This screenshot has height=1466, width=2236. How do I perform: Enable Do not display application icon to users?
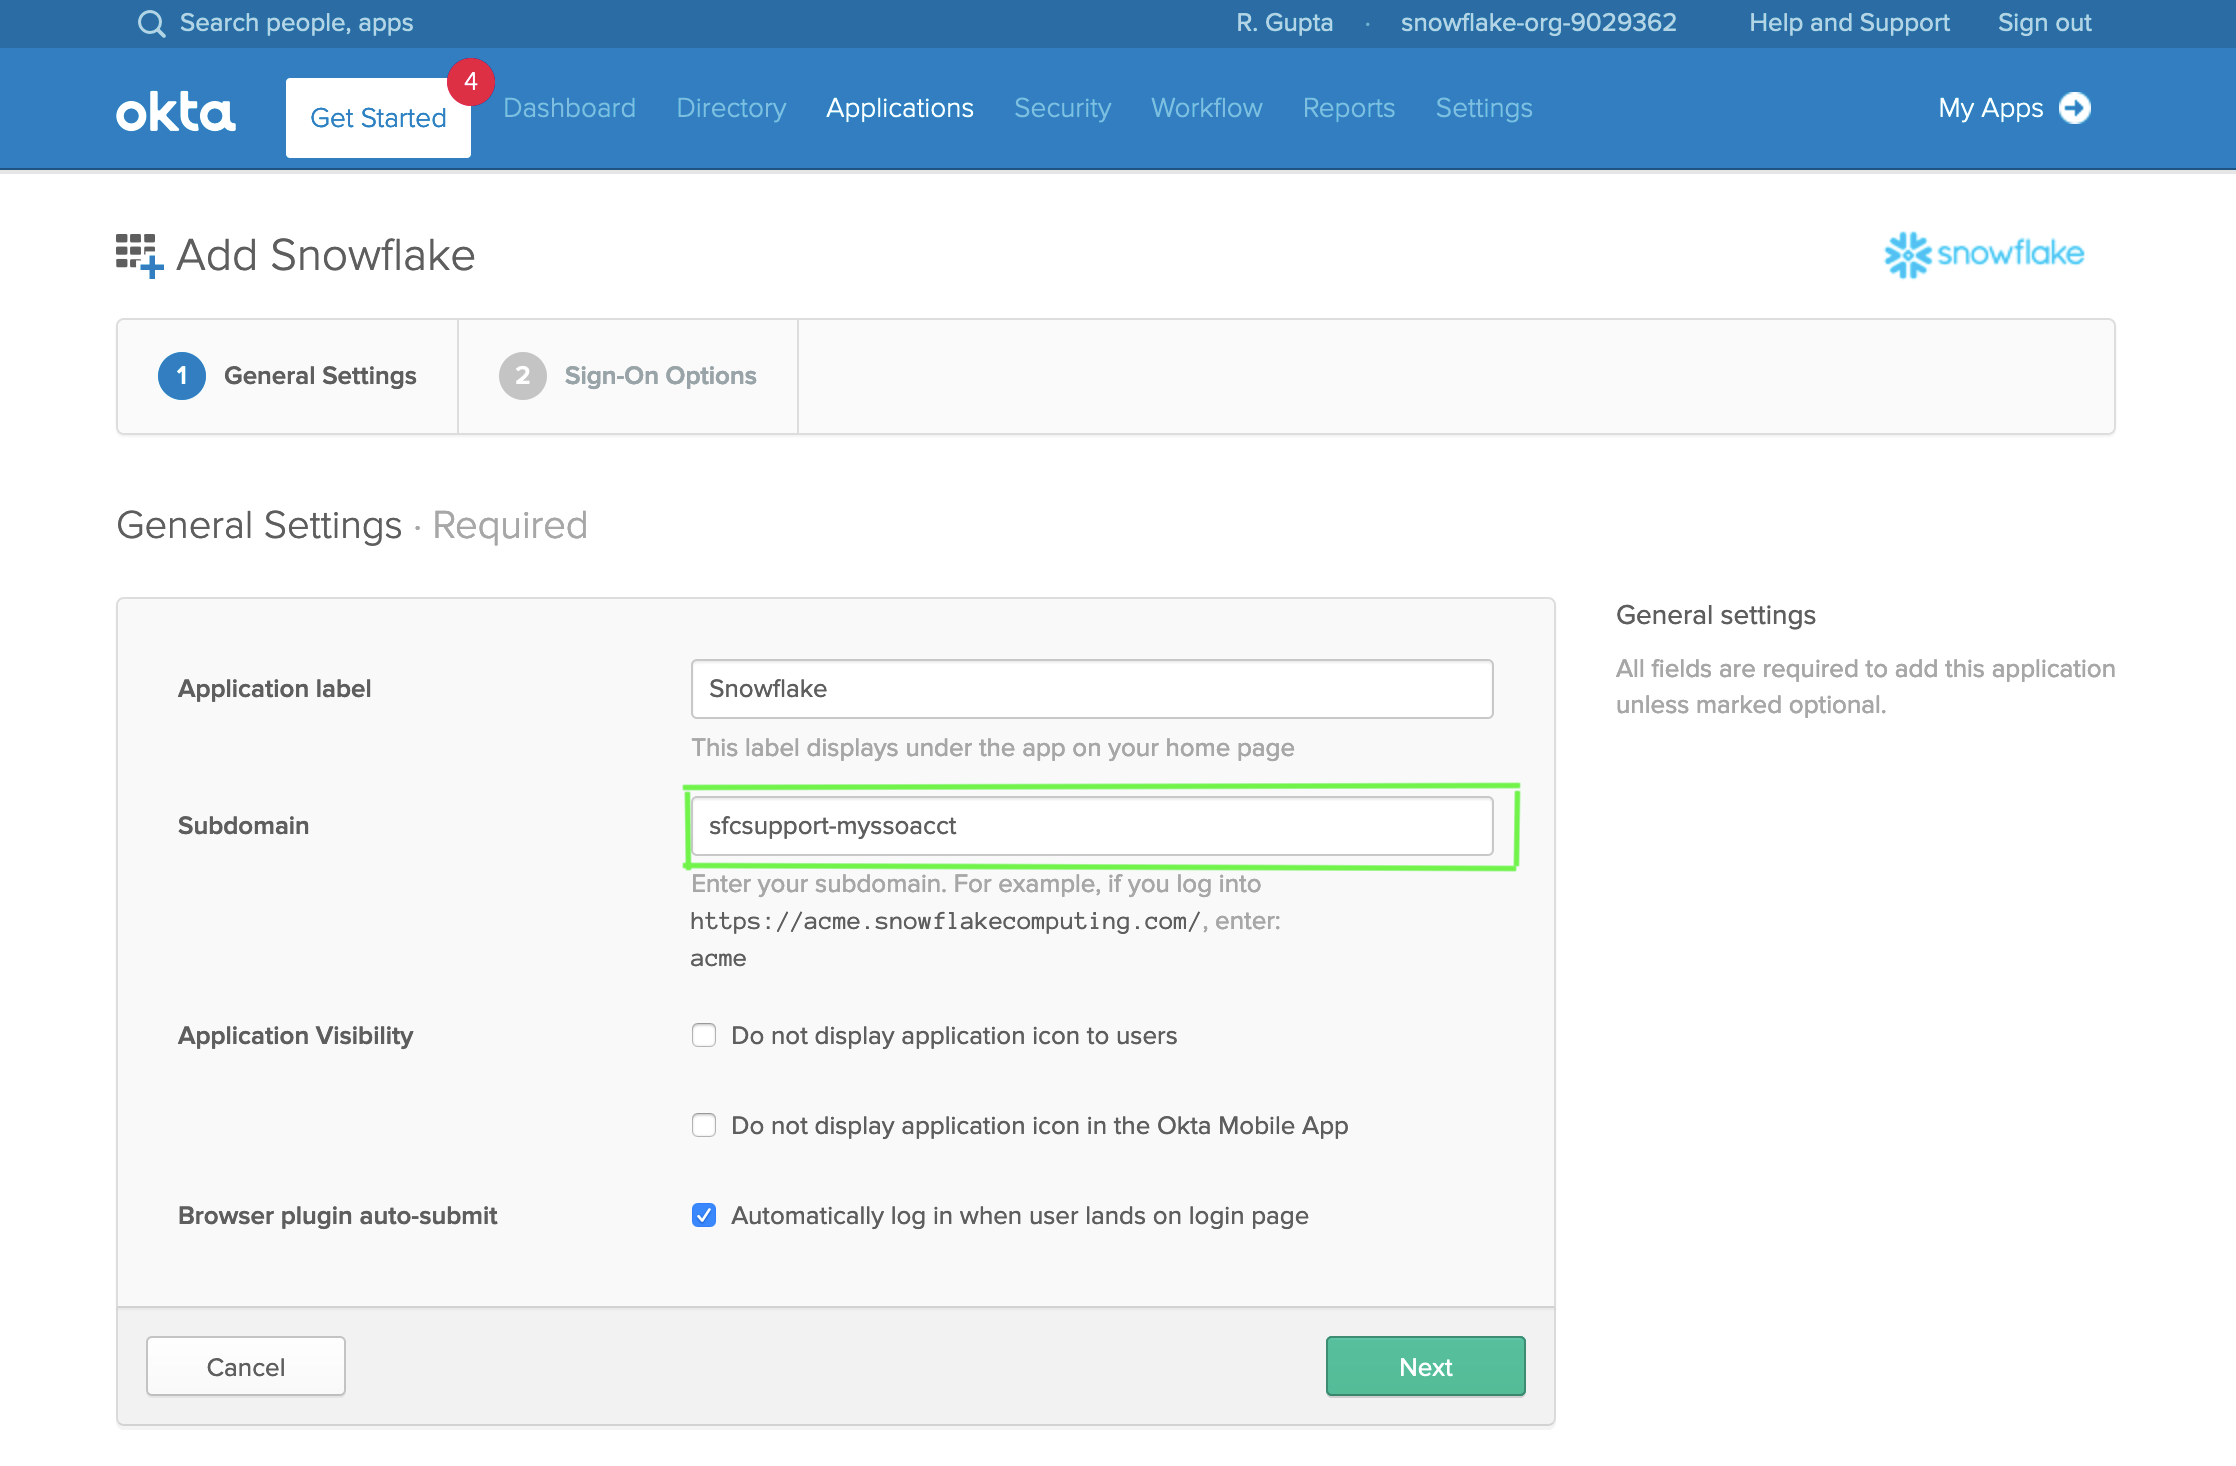click(704, 1035)
